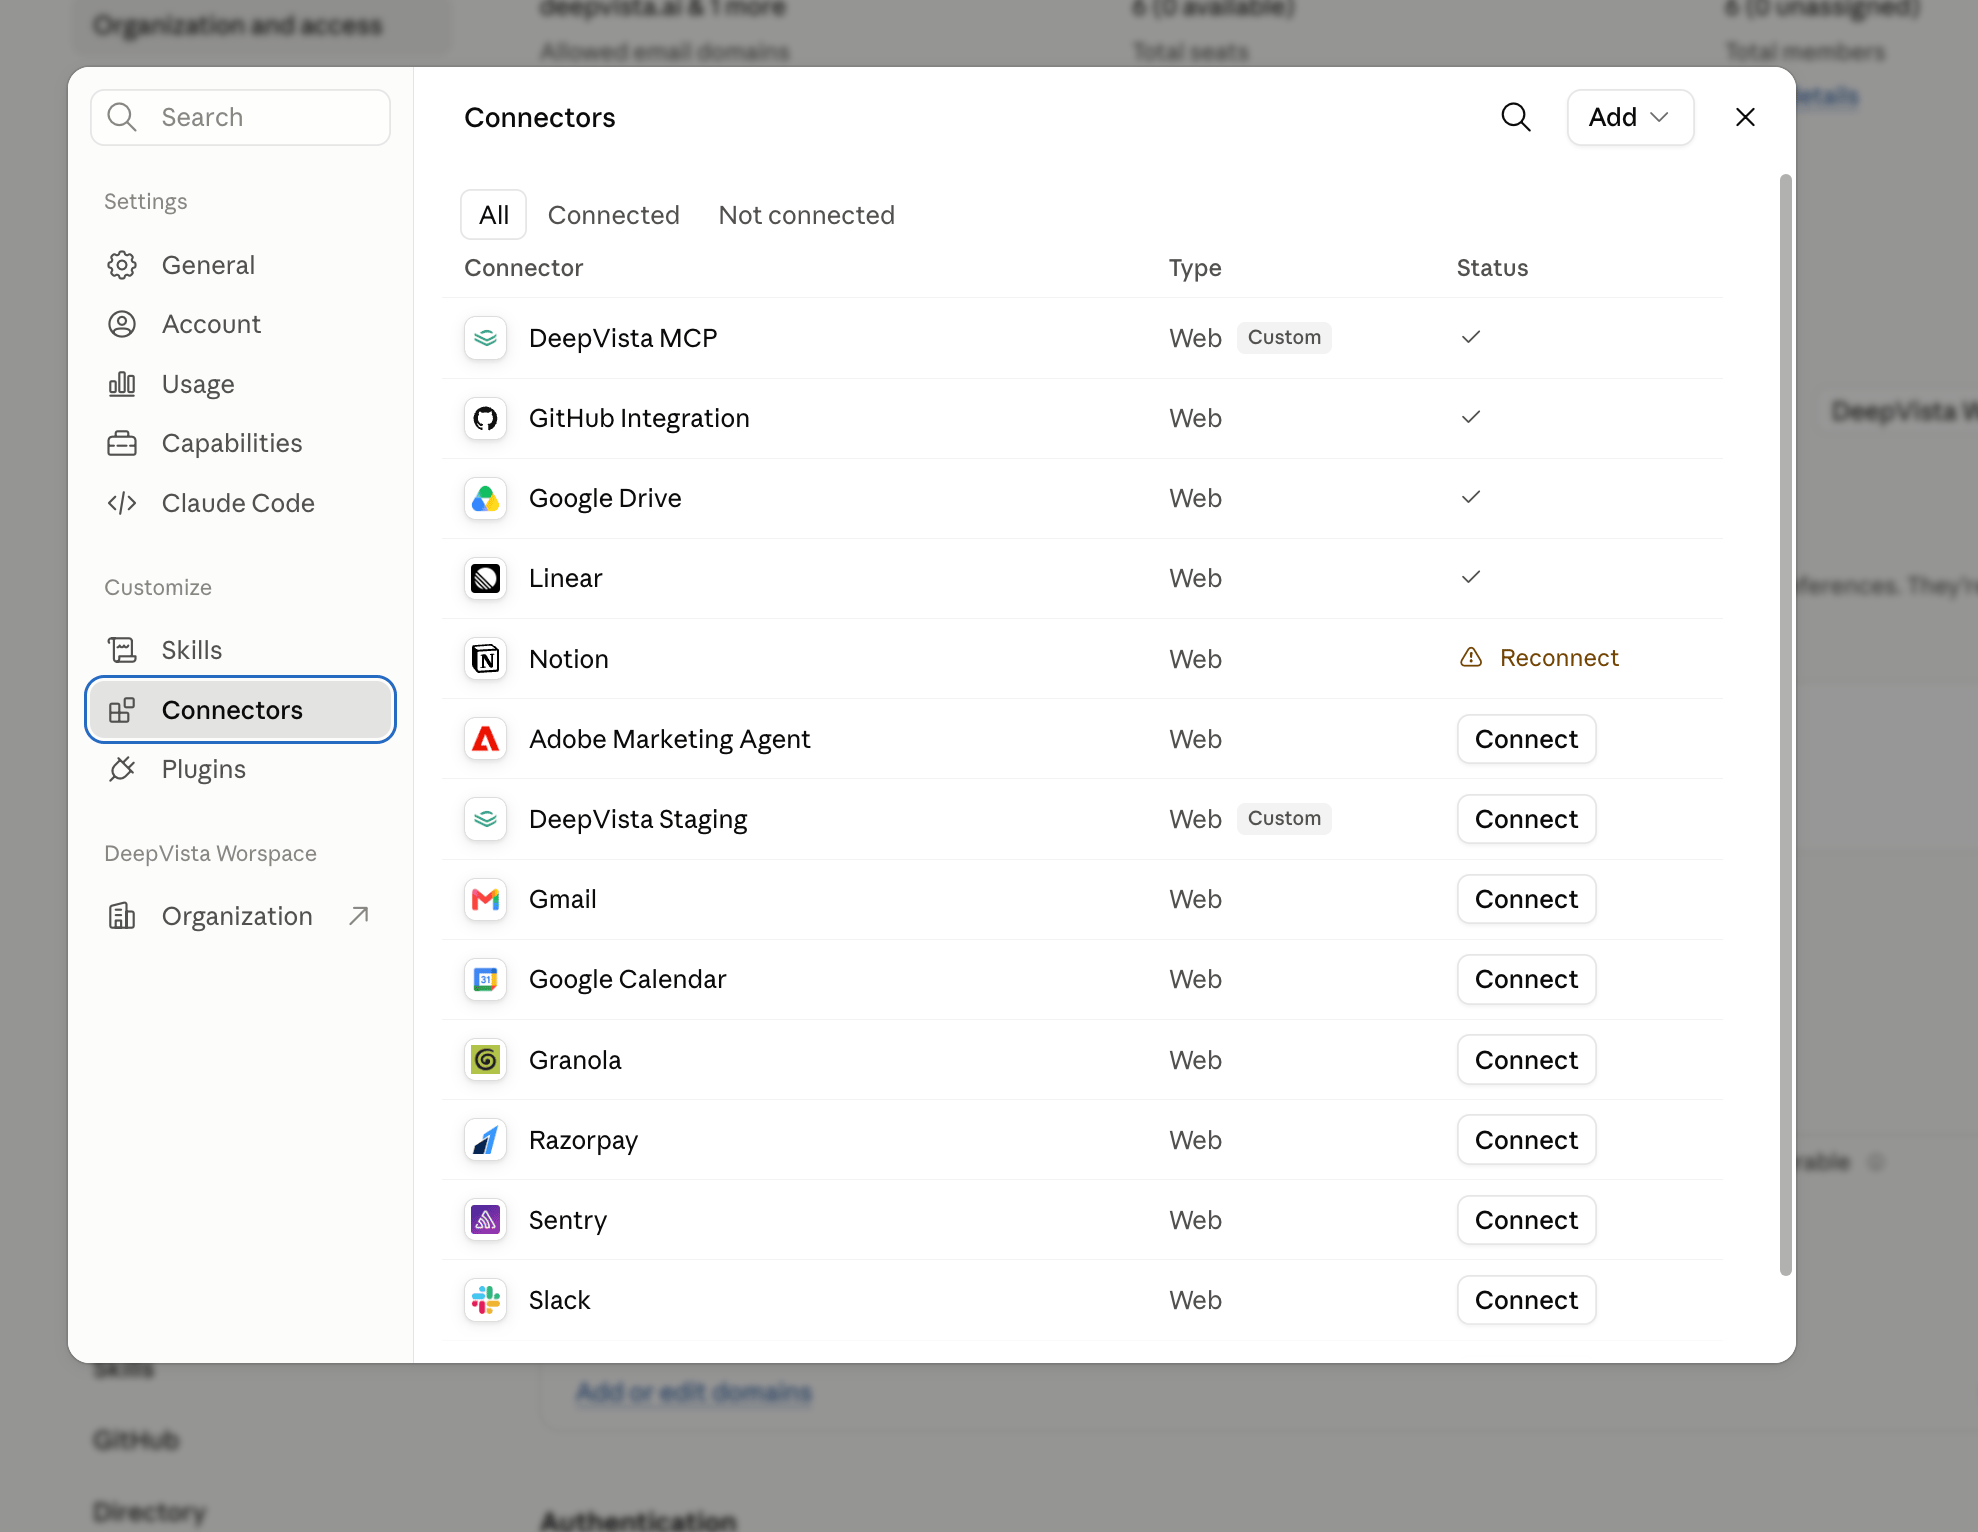Image resolution: width=1978 pixels, height=1532 pixels.
Task: Click Reconnect for Notion
Action: [1559, 658]
